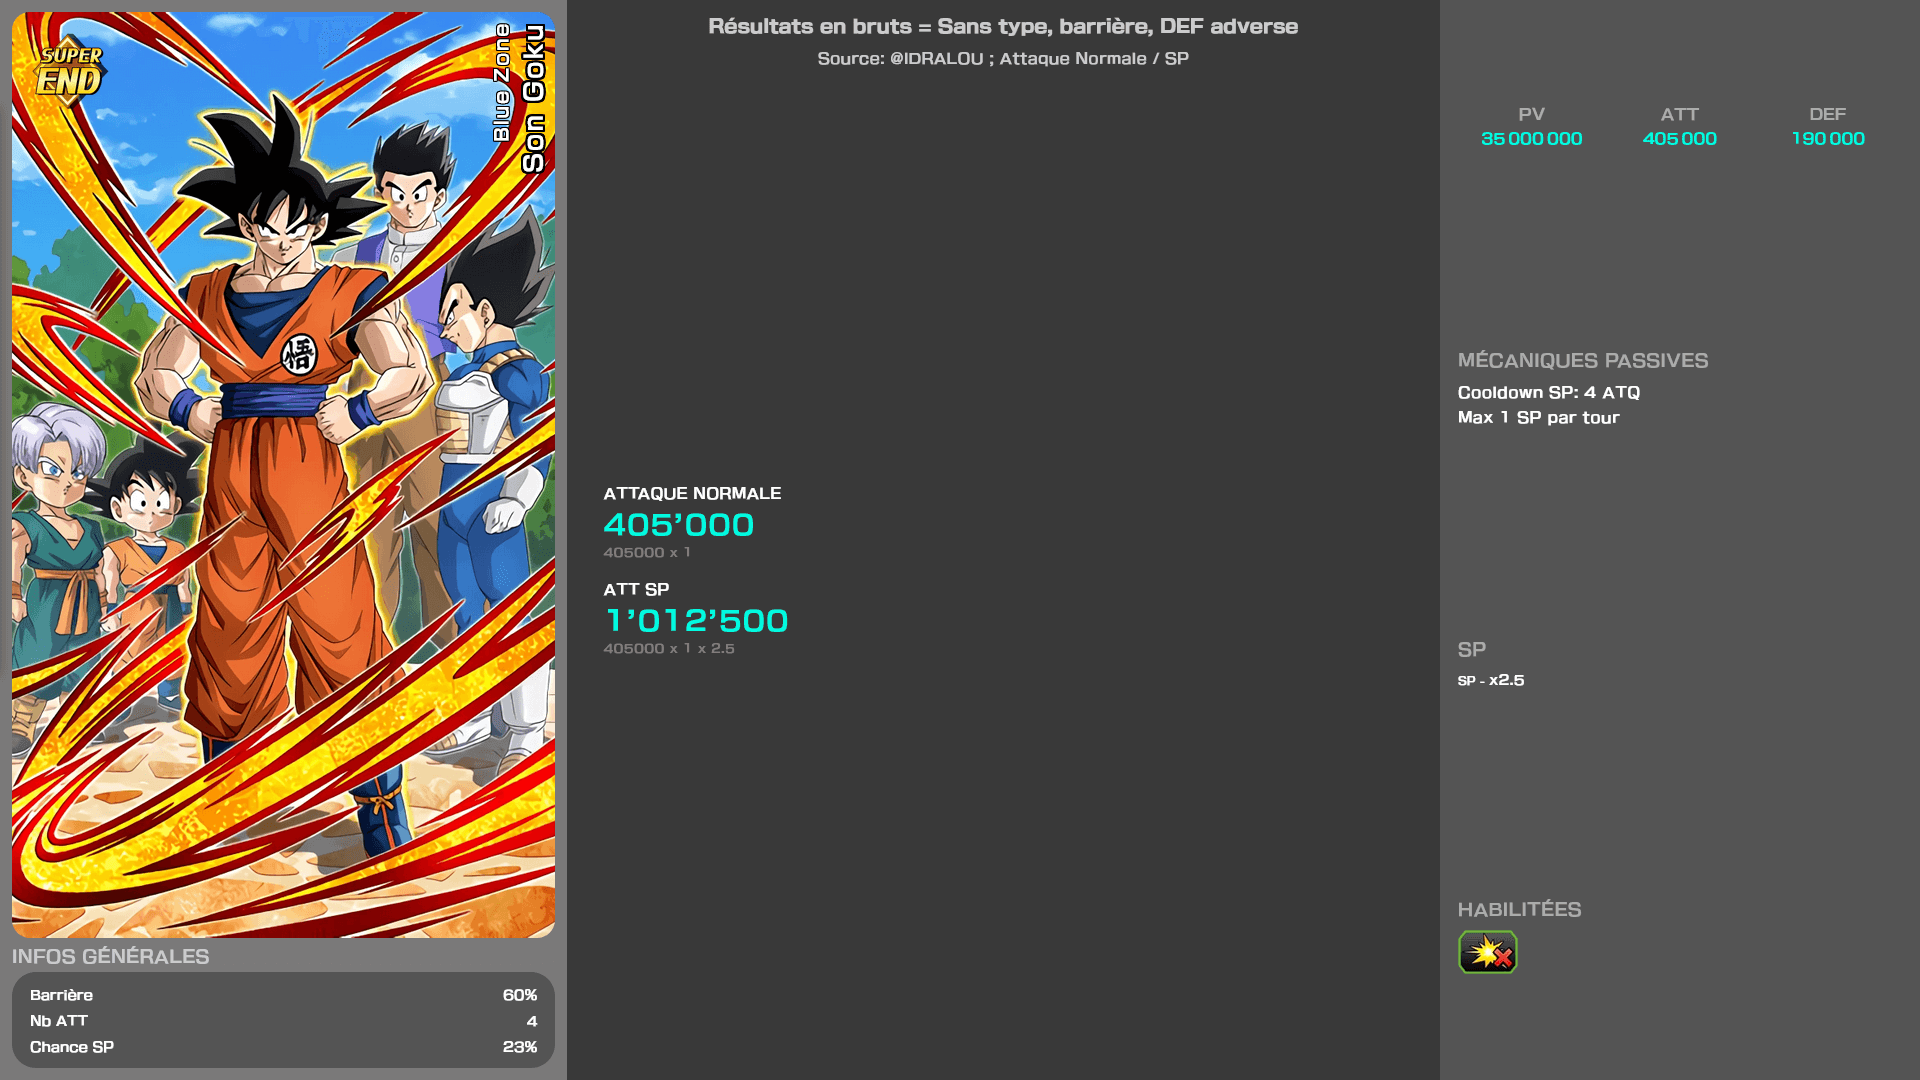
Task: Click the ATT SP result 1'012'500
Action: [696, 621]
